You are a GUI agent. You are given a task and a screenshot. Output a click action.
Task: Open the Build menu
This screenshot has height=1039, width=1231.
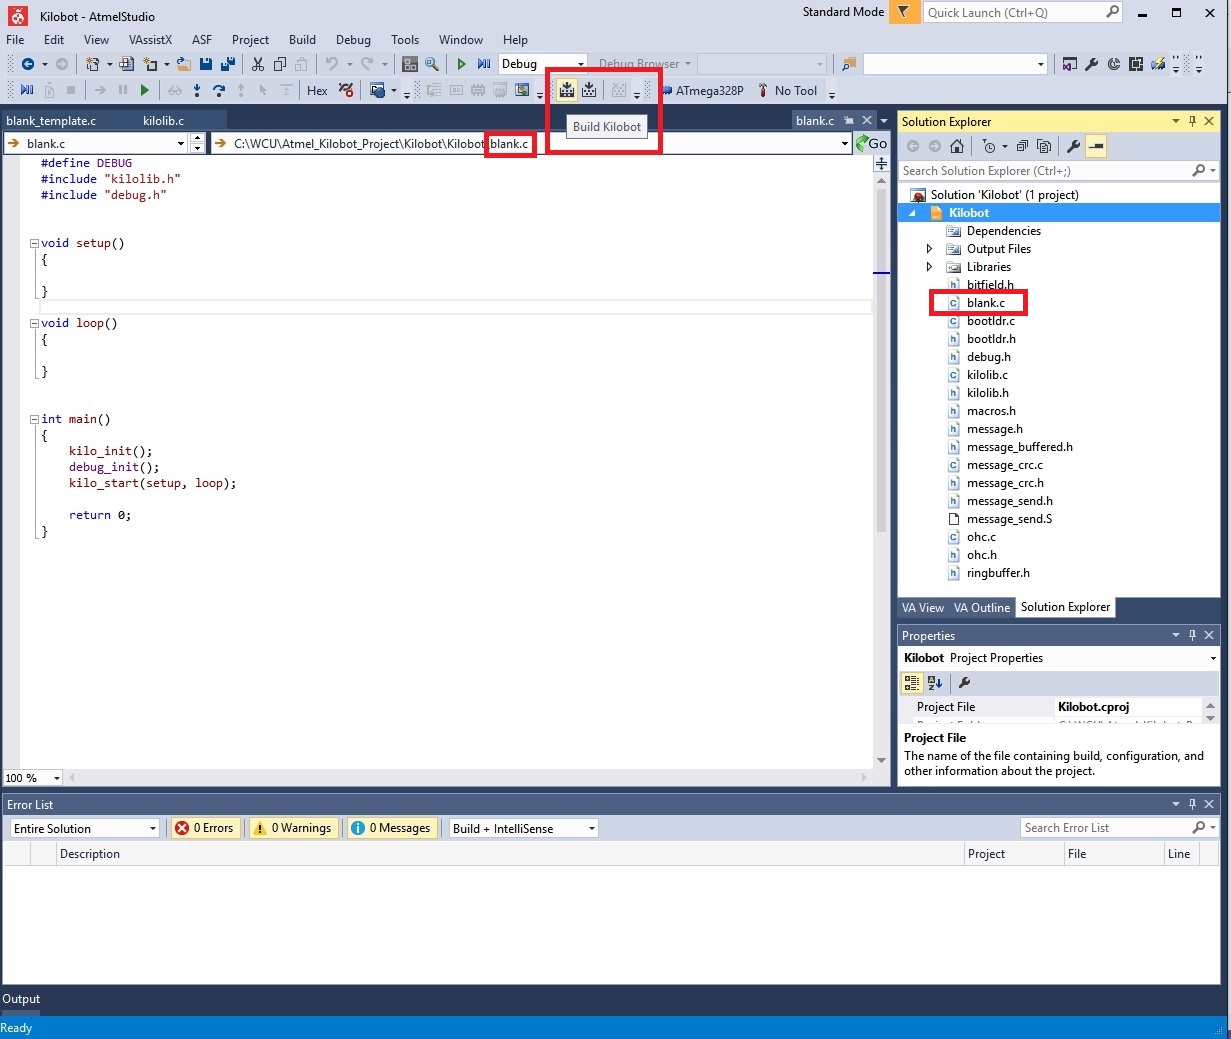[x=302, y=40]
